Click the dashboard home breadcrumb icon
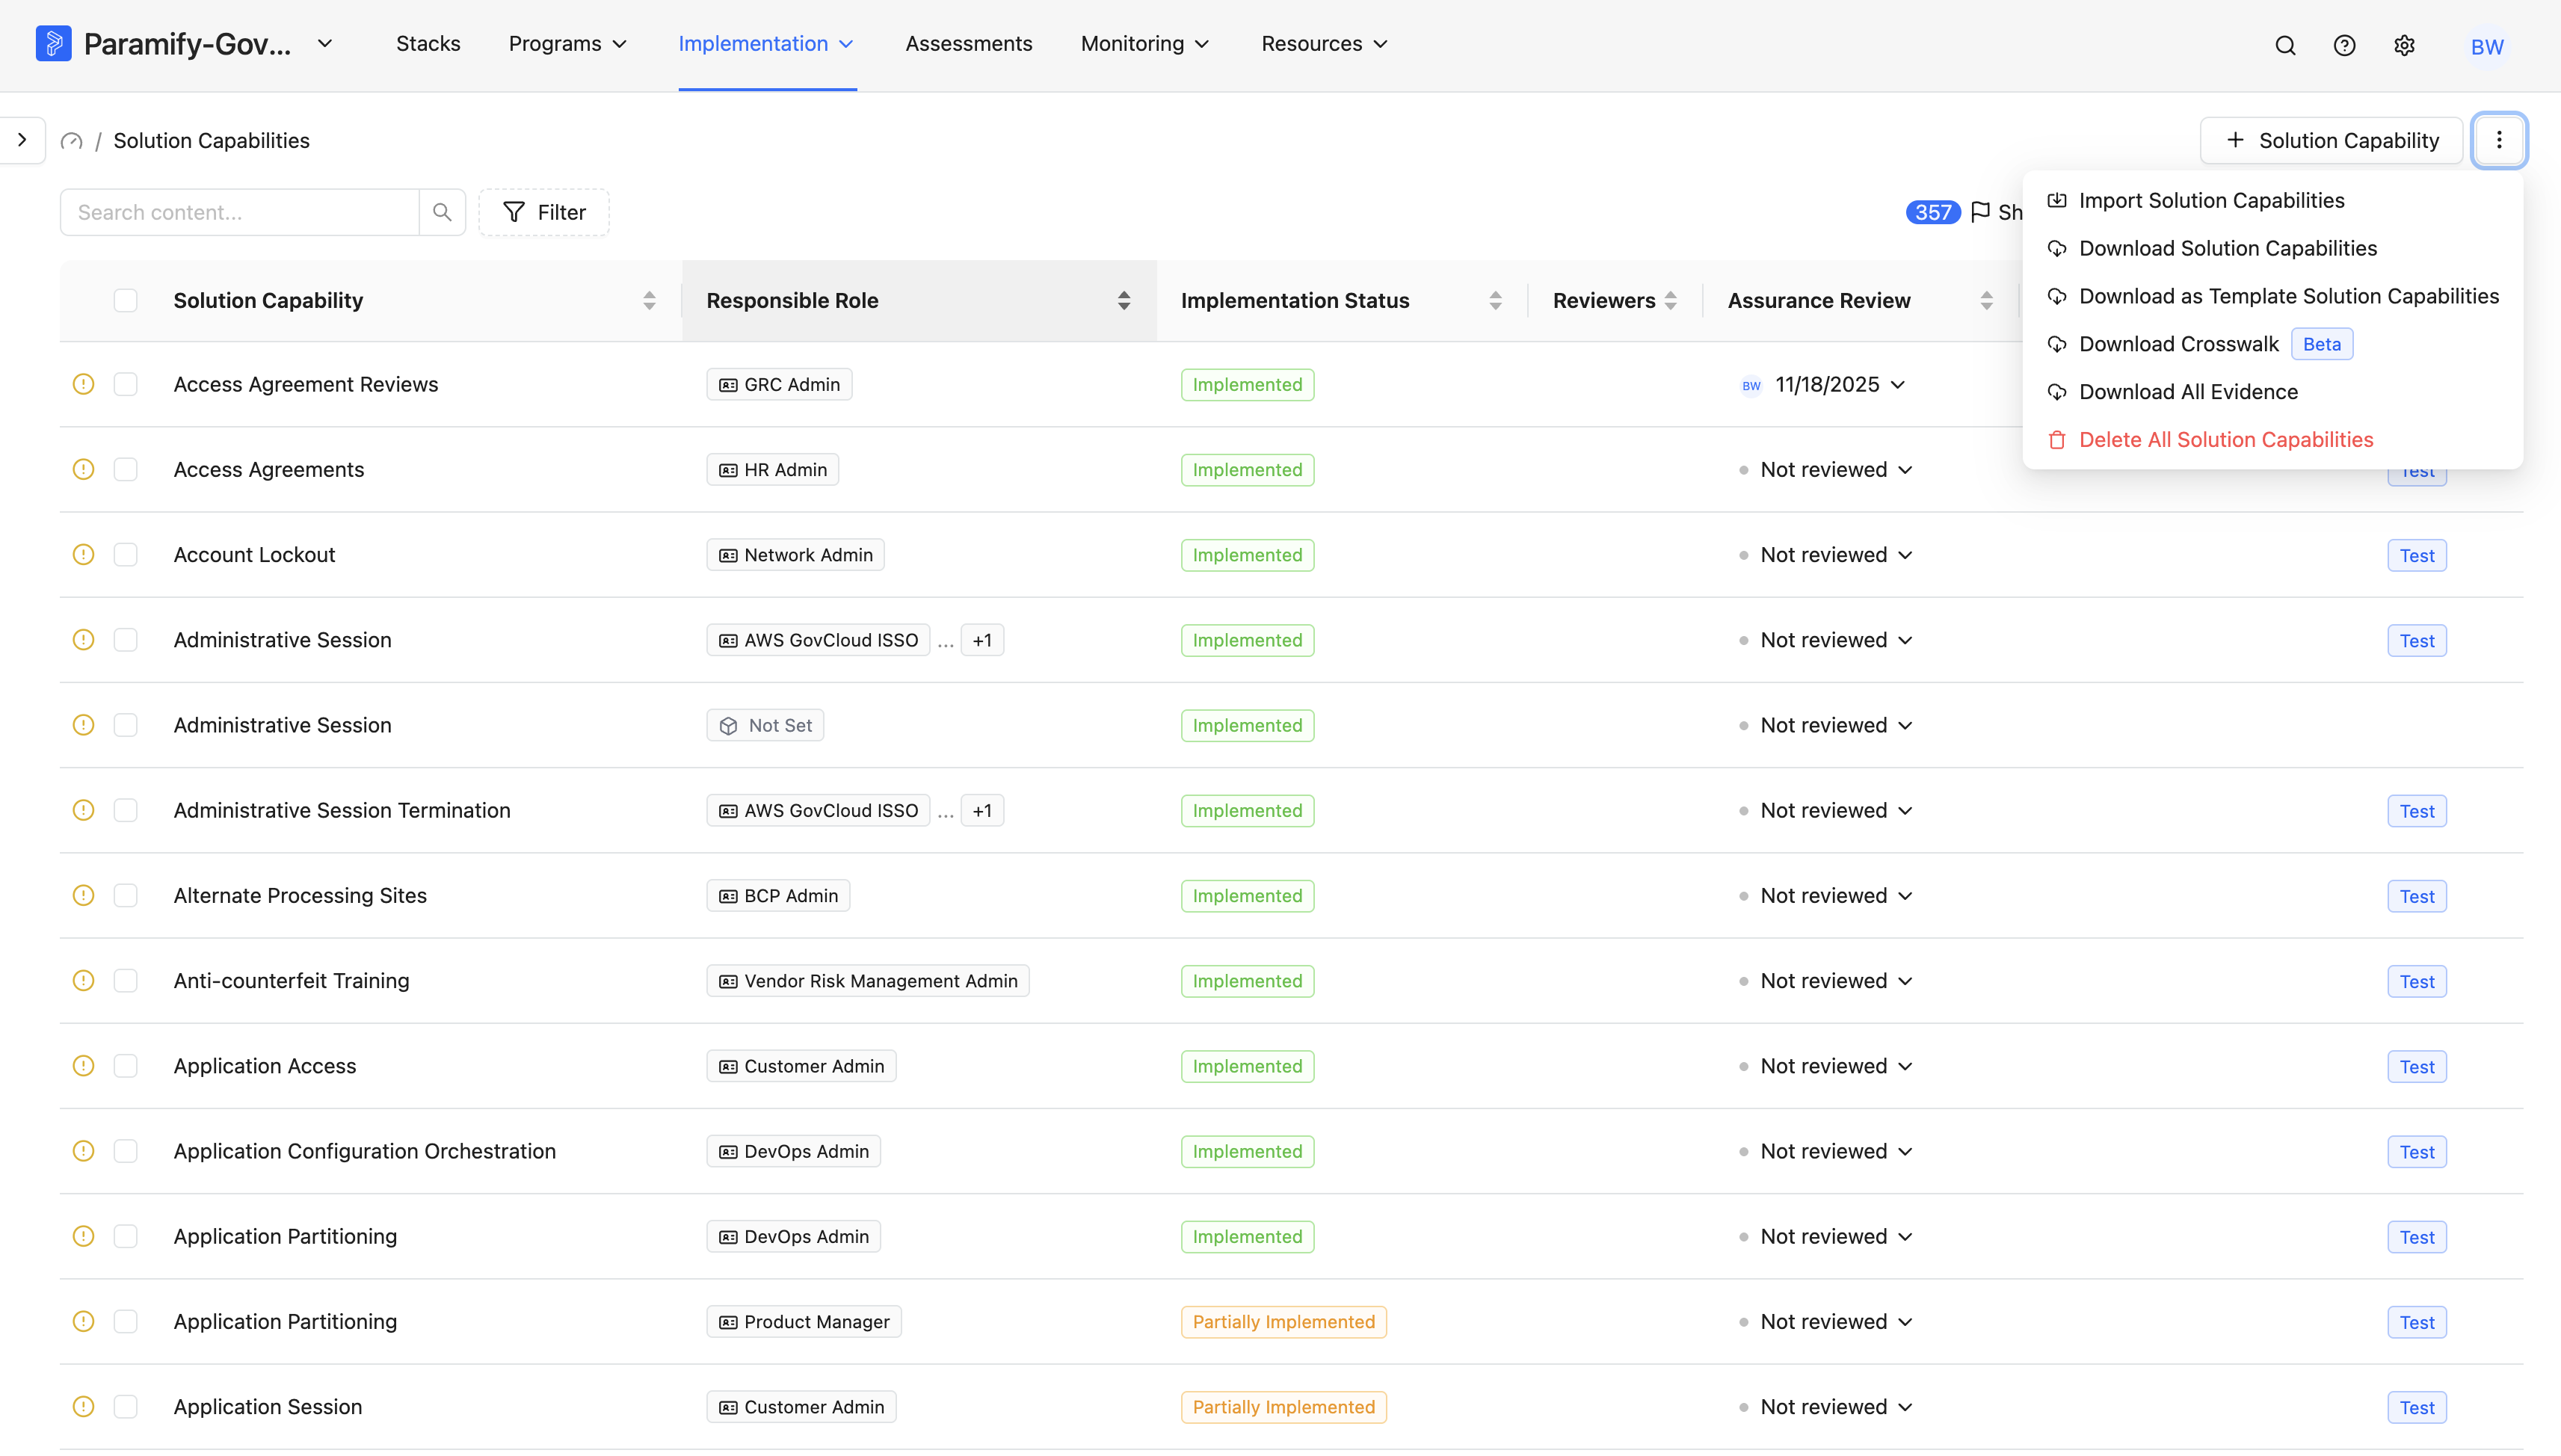Image resolution: width=2561 pixels, height=1456 pixels. pos(71,141)
